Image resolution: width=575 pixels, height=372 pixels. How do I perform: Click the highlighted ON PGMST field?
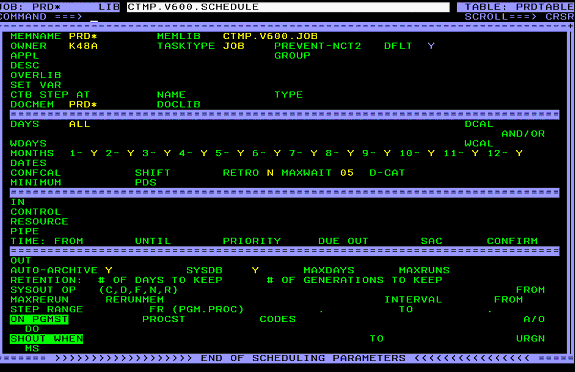tap(39, 319)
